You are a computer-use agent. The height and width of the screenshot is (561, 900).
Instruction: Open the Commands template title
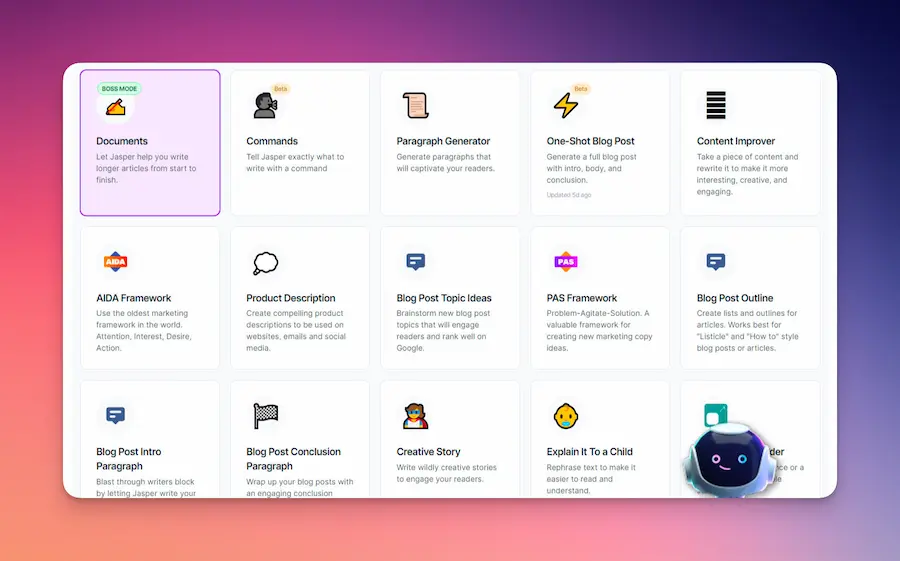point(272,141)
